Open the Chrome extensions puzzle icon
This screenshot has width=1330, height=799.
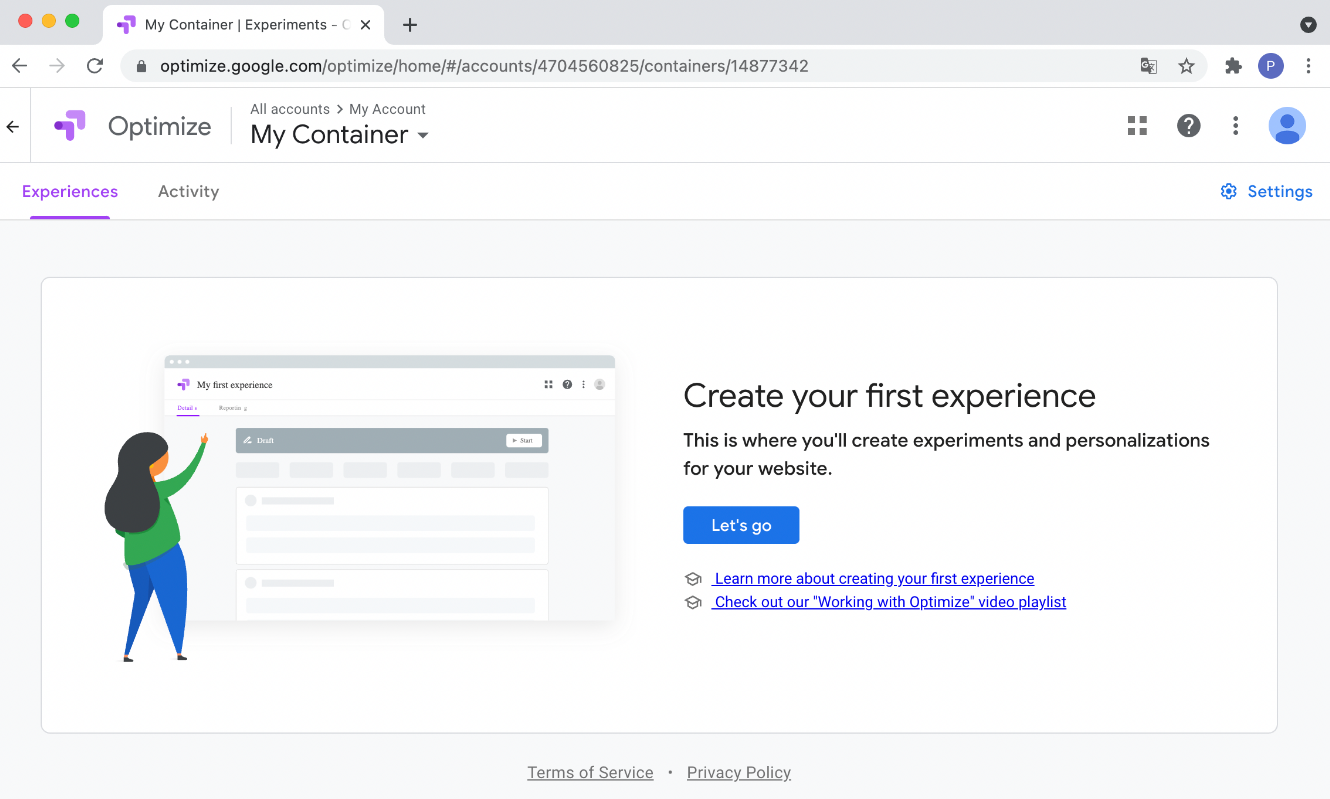coord(1233,66)
